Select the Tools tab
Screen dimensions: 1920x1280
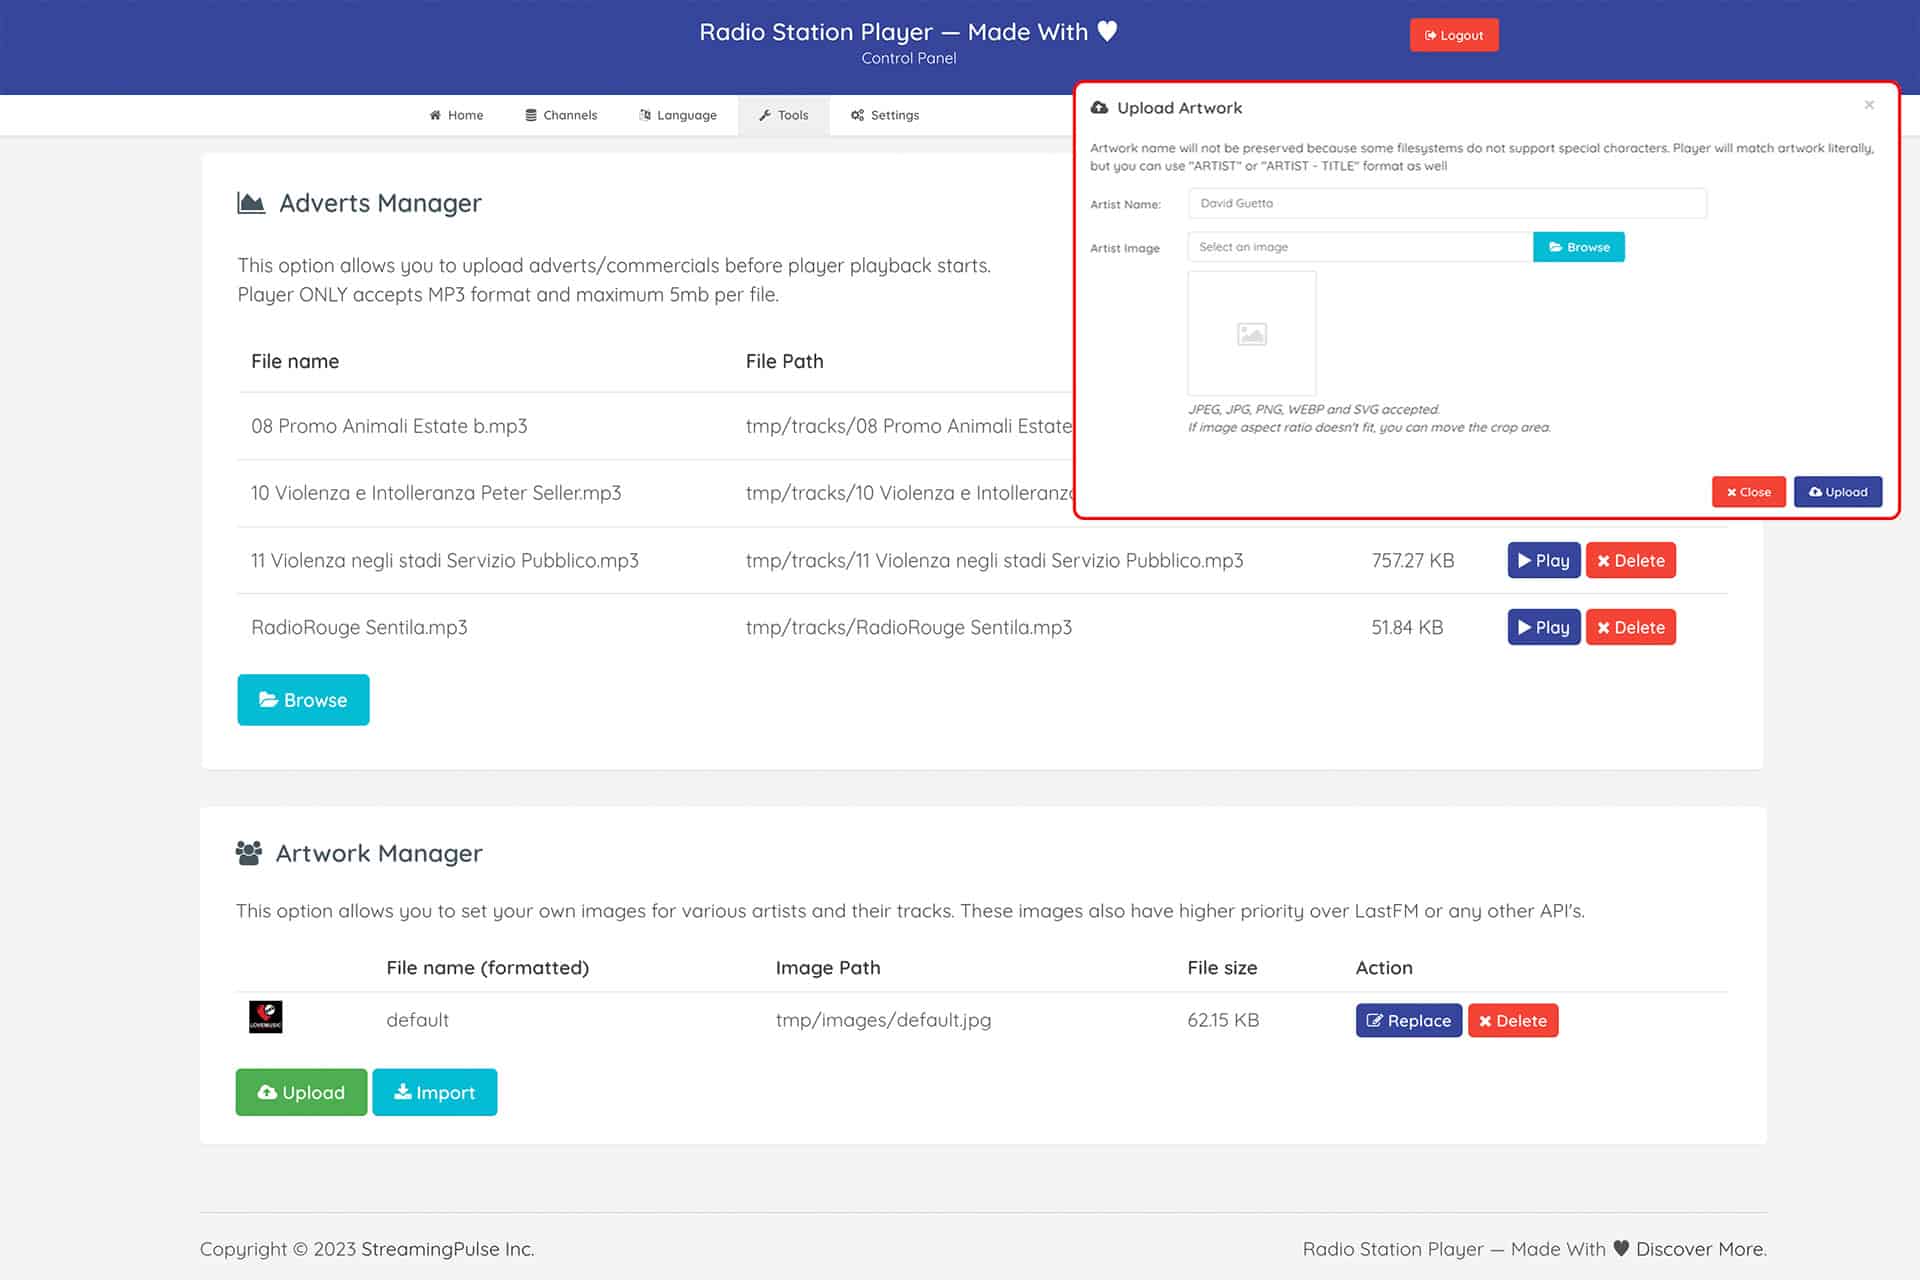[783, 115]
